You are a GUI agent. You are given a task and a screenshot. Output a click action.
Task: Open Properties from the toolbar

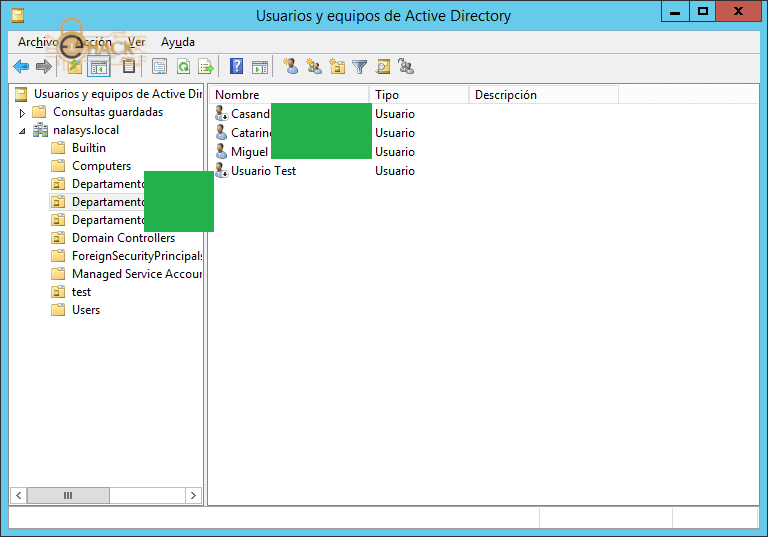159,66
